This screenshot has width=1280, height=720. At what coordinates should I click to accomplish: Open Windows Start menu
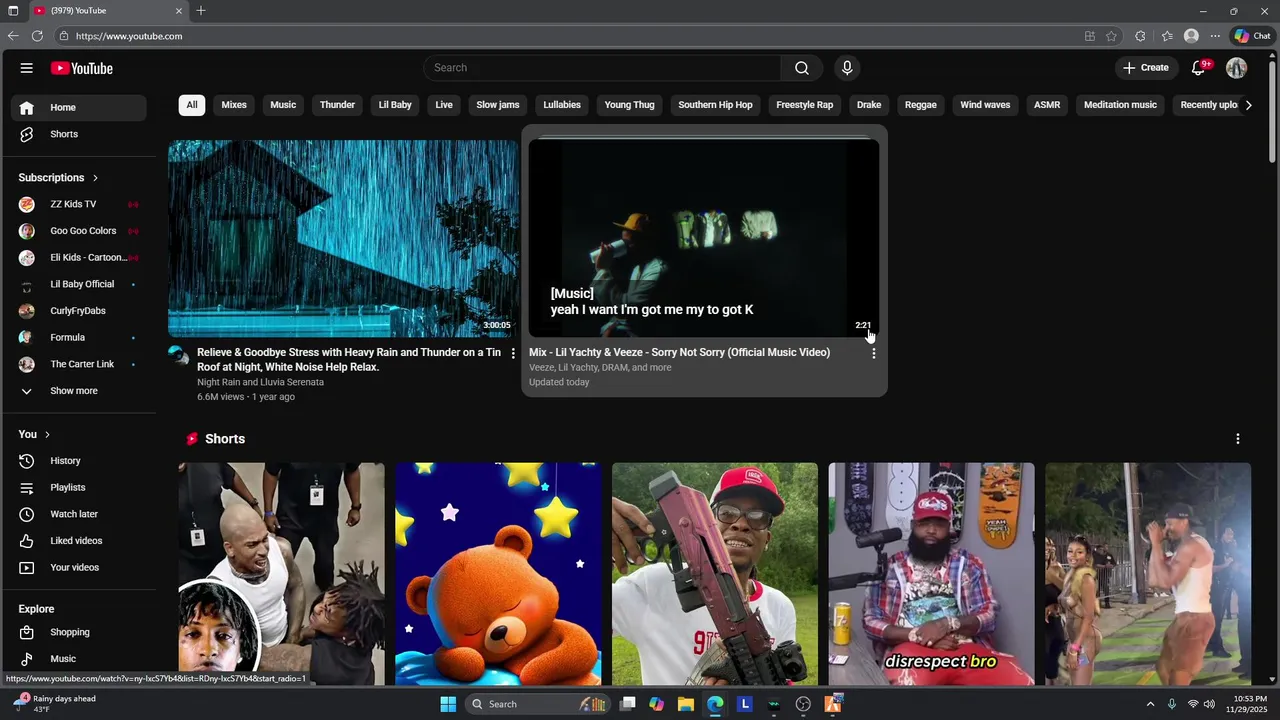tap(448, 704)
